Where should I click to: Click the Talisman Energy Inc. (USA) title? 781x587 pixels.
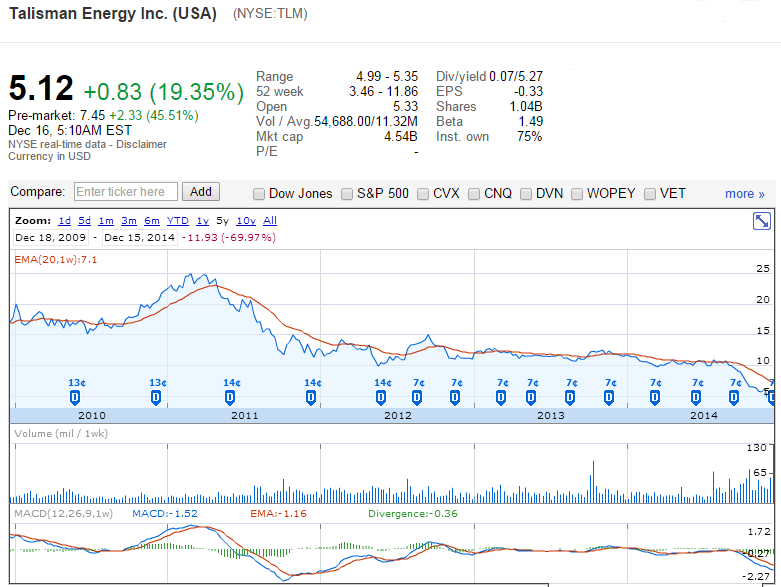click(113, 13)
